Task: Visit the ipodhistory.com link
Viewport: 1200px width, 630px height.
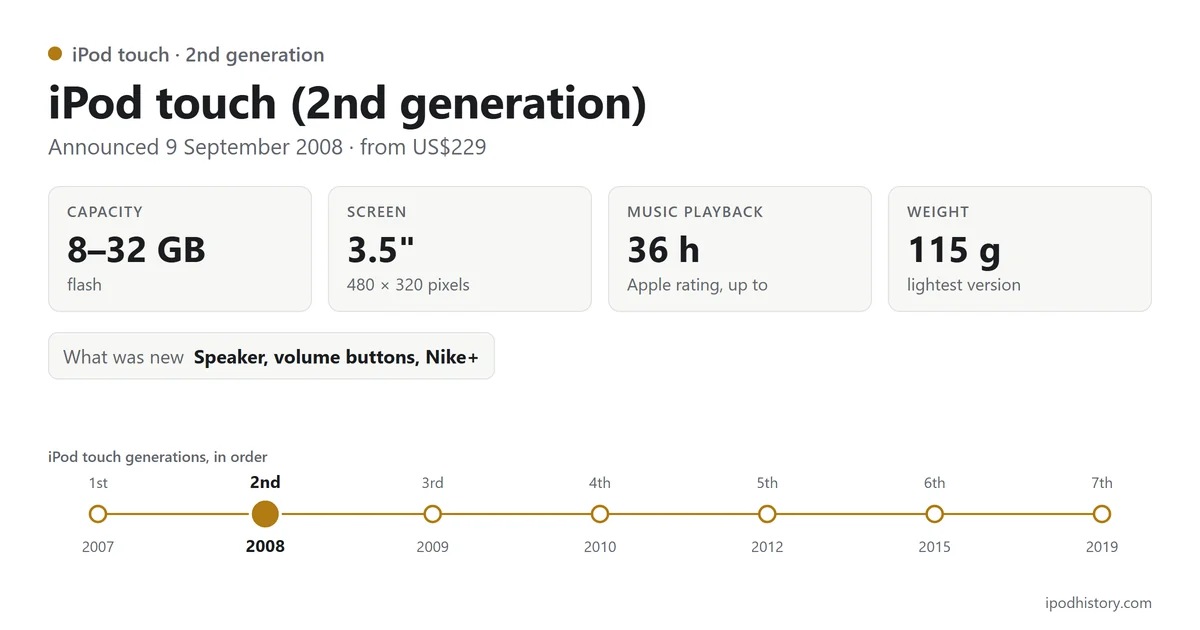Action: [x=1097, y=603]
